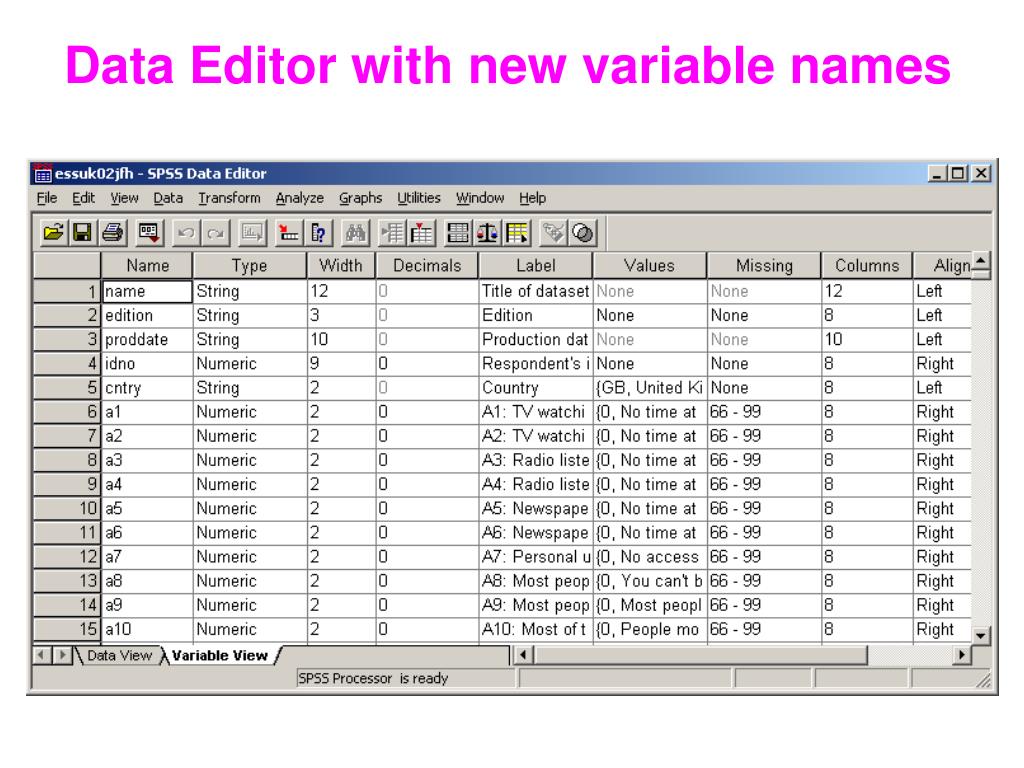
Task: Click the Values column header
Action: coord(649,265)
